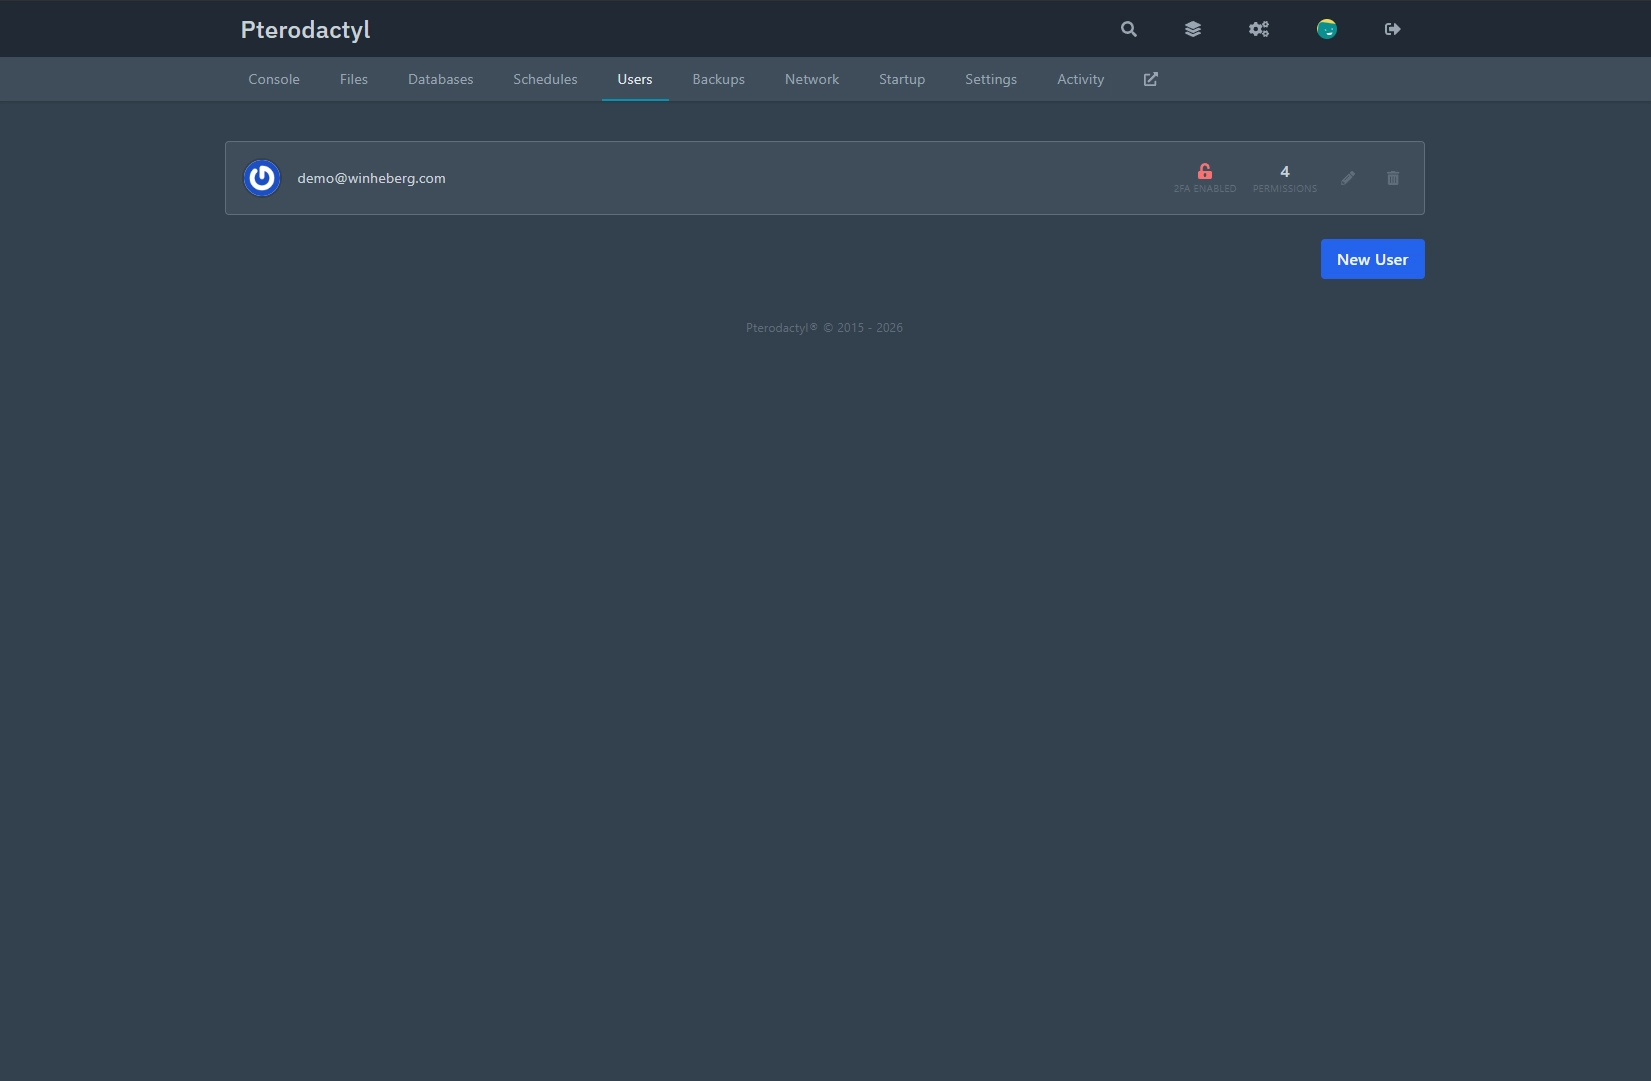Click the Pterodactyl® footer link
1651x1081 pixels.
click(x=782, y=328)
